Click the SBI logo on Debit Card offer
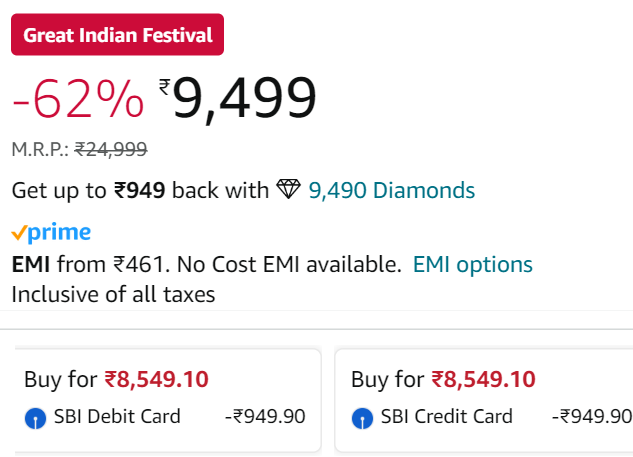Viewport: 633px width, 457px height. (x=36, y=418)
